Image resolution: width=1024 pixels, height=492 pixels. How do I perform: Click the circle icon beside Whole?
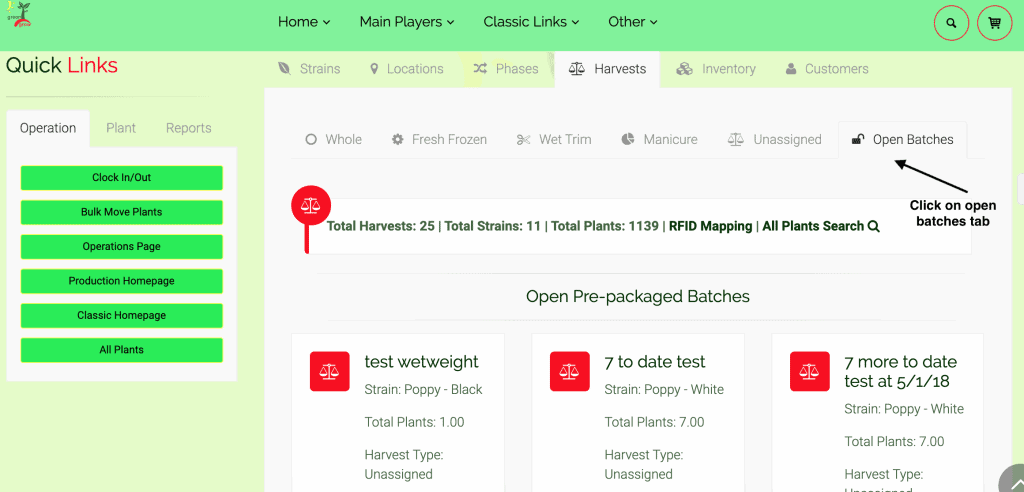point(312,139)
